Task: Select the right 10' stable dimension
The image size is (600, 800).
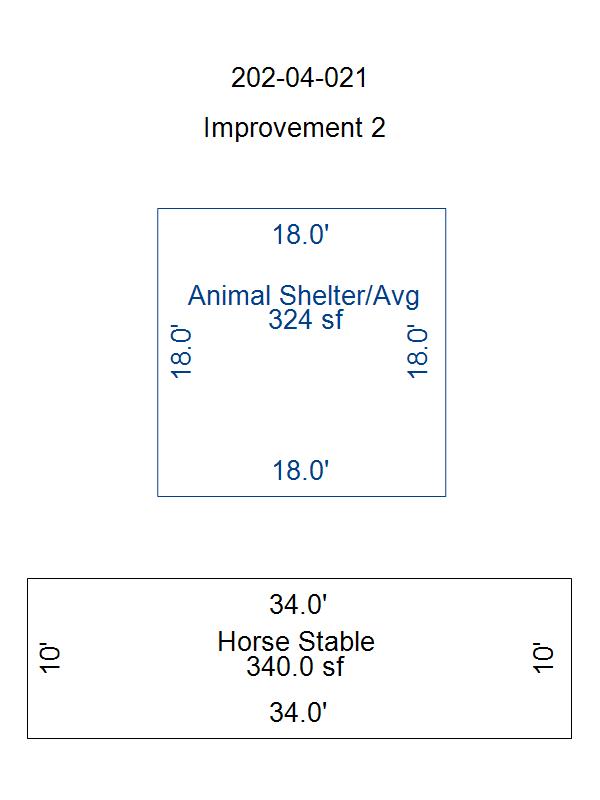Action: [x=543, y=658]
